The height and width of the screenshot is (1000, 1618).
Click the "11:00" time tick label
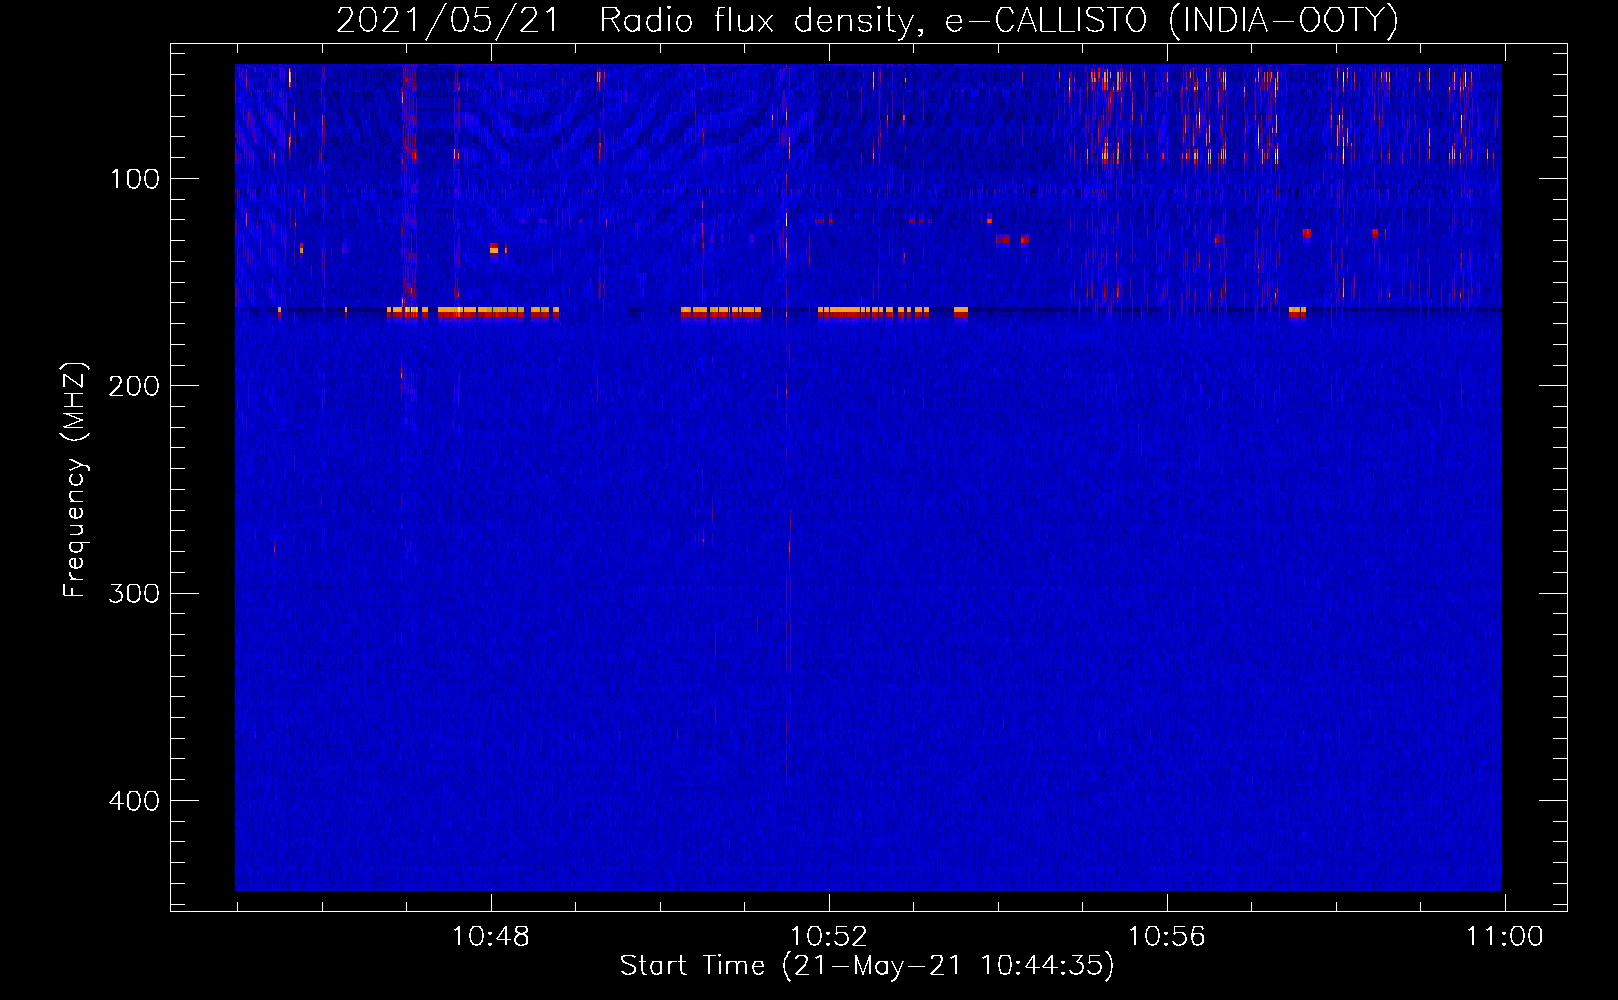[1504, 937]
